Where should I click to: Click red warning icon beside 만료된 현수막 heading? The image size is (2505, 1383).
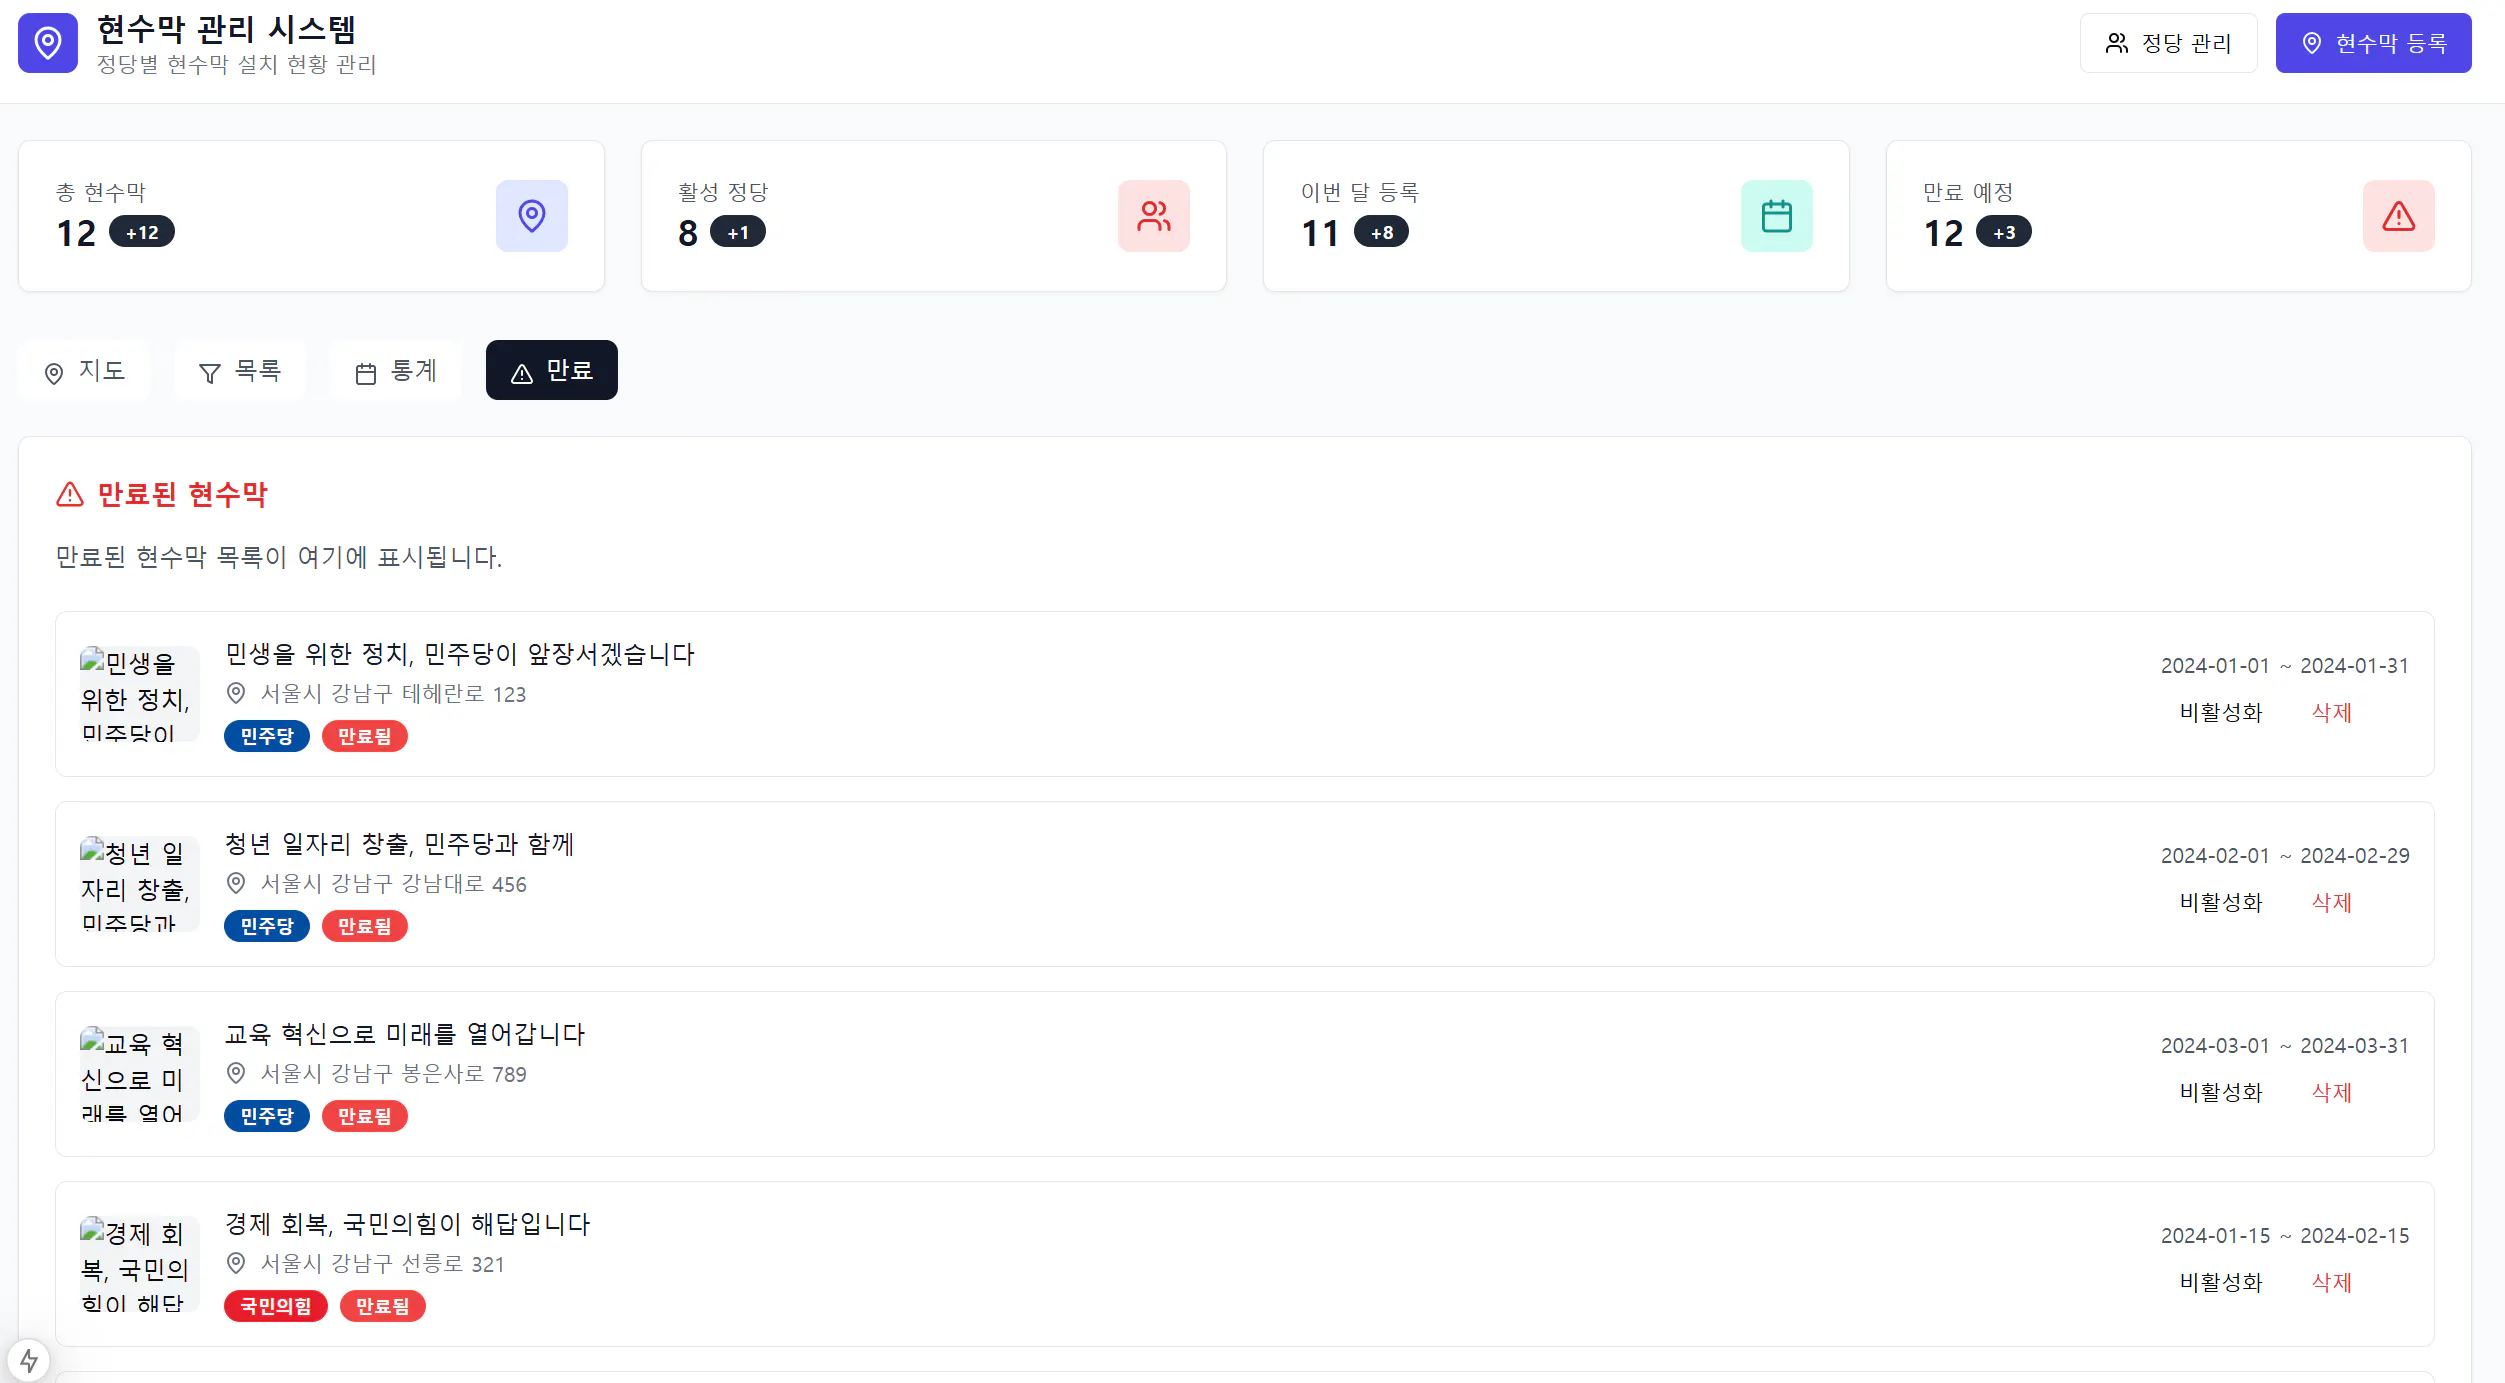(70, 494)
